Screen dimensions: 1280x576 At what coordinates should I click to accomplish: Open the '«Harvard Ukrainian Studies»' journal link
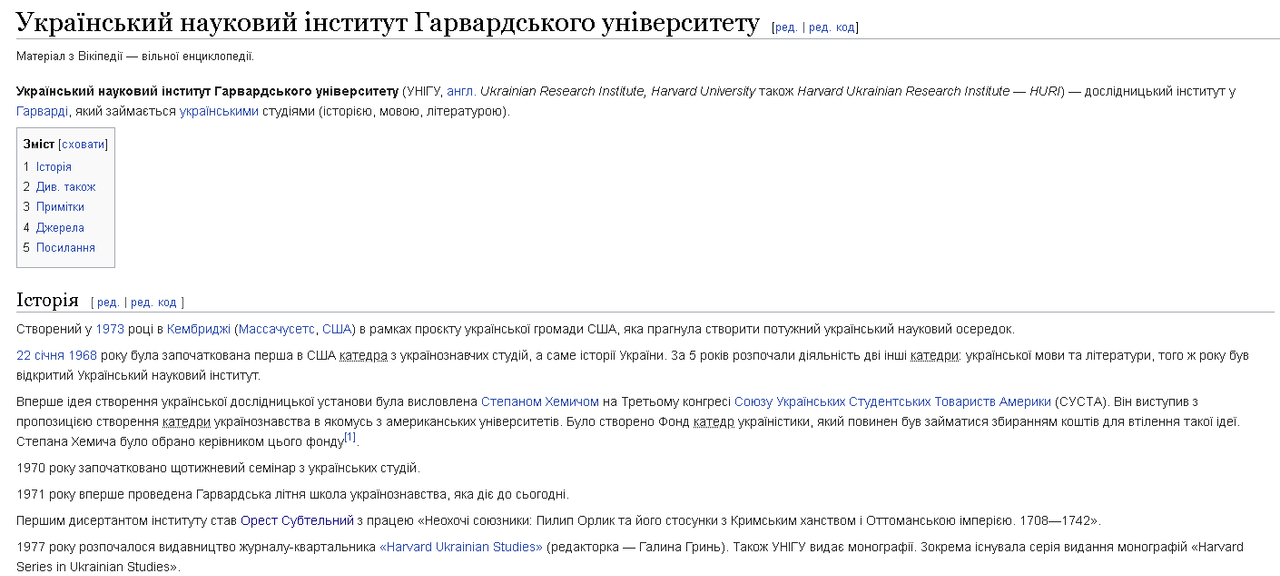pyautogui.click(x=461, y=547)
